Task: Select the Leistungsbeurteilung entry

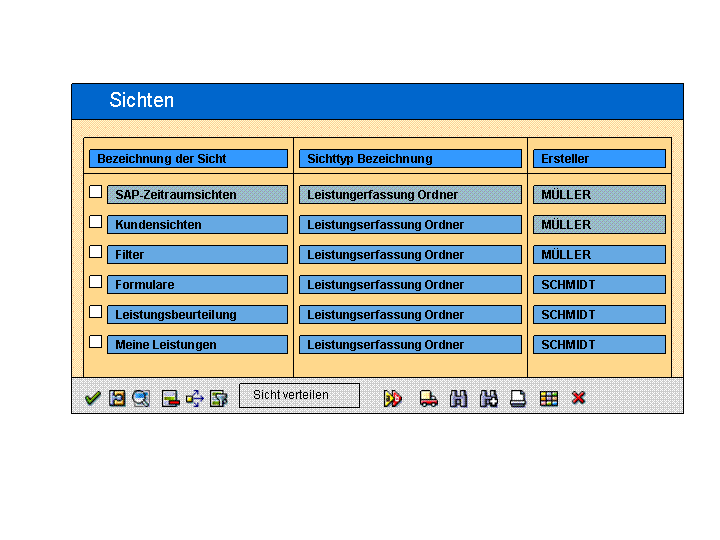Action: tap(197, 315)
